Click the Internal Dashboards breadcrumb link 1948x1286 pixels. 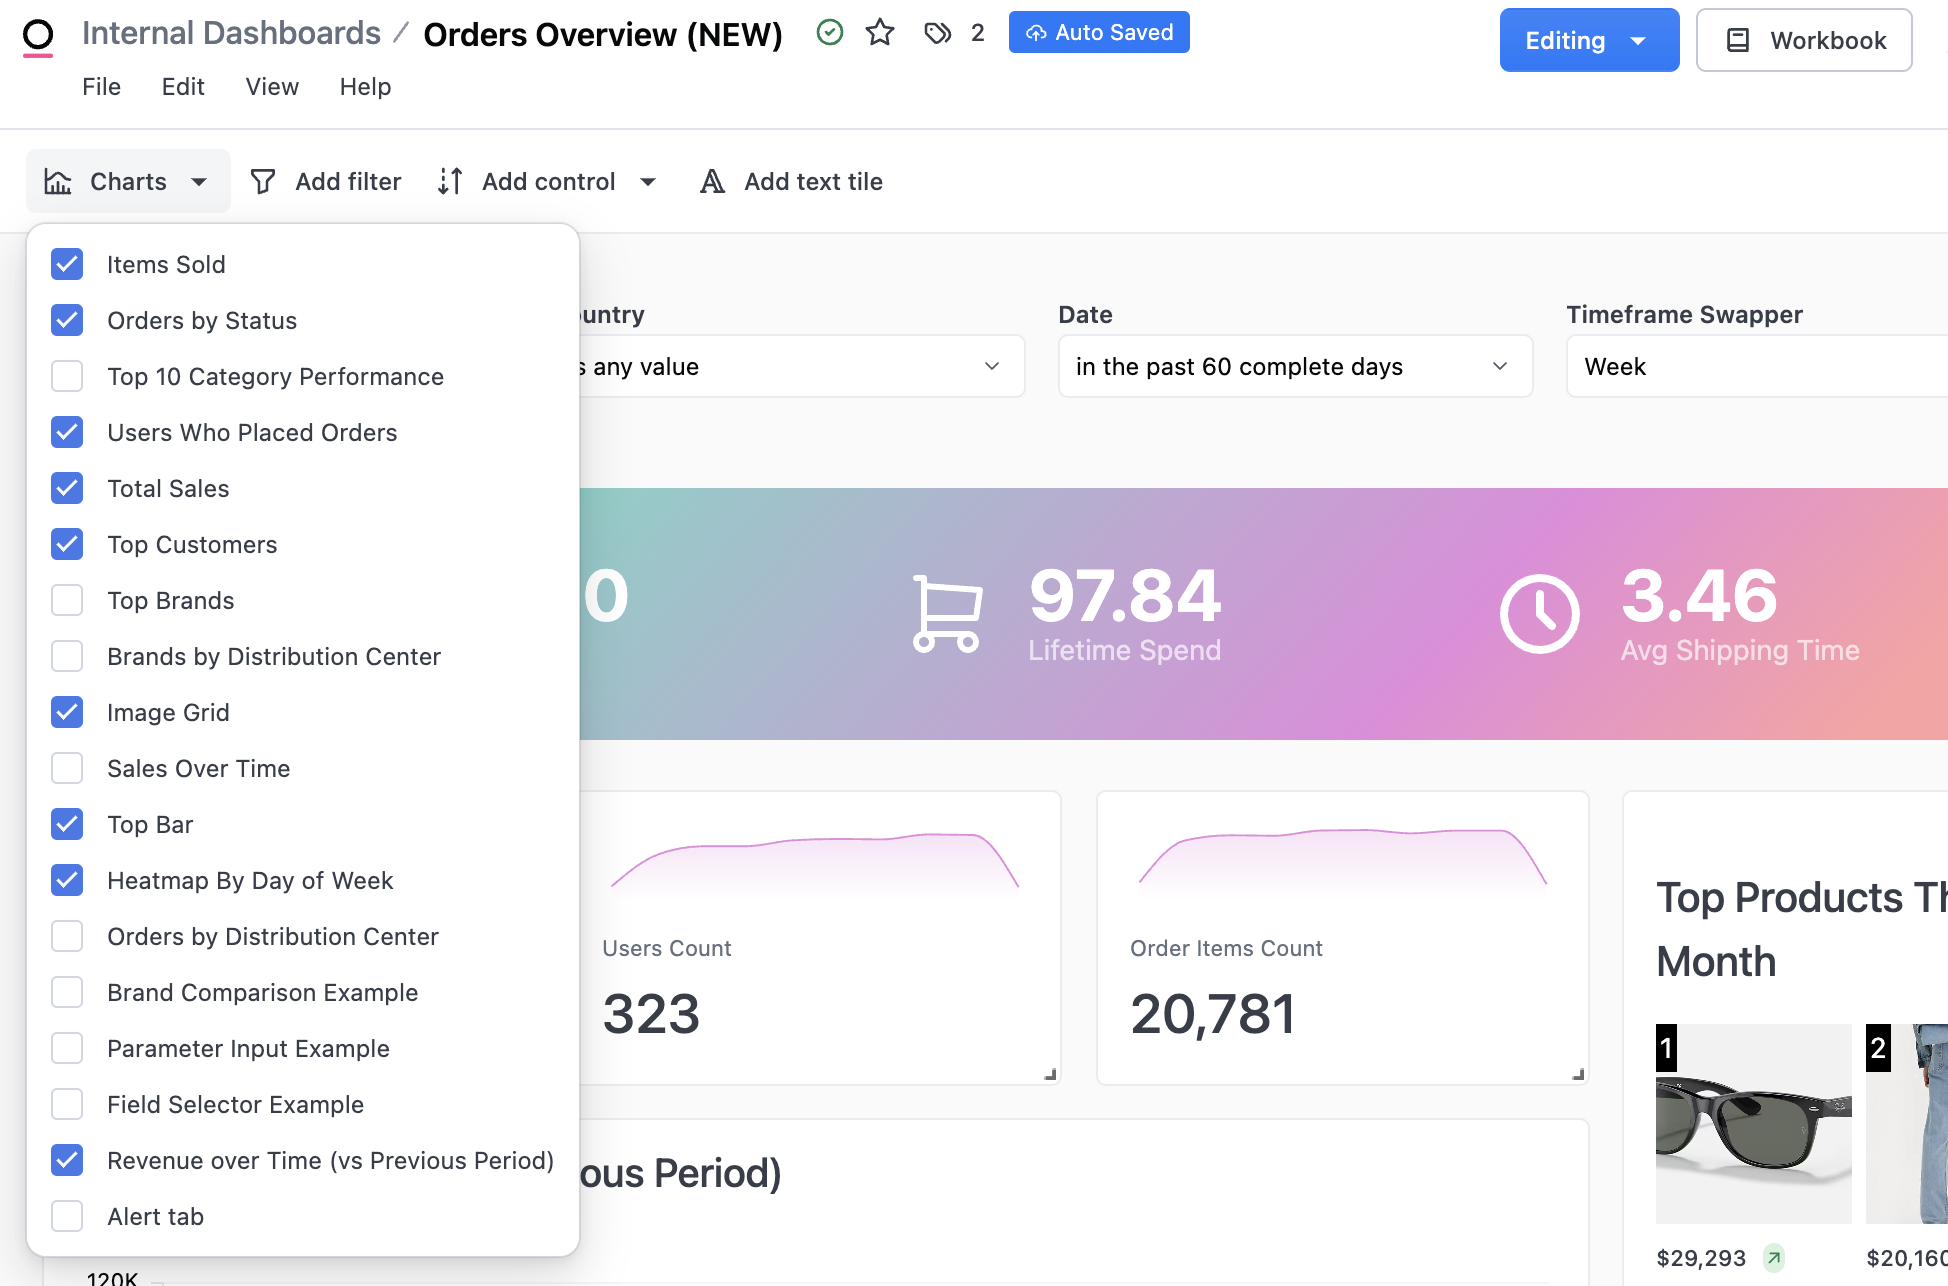click(x=231, y=33)
